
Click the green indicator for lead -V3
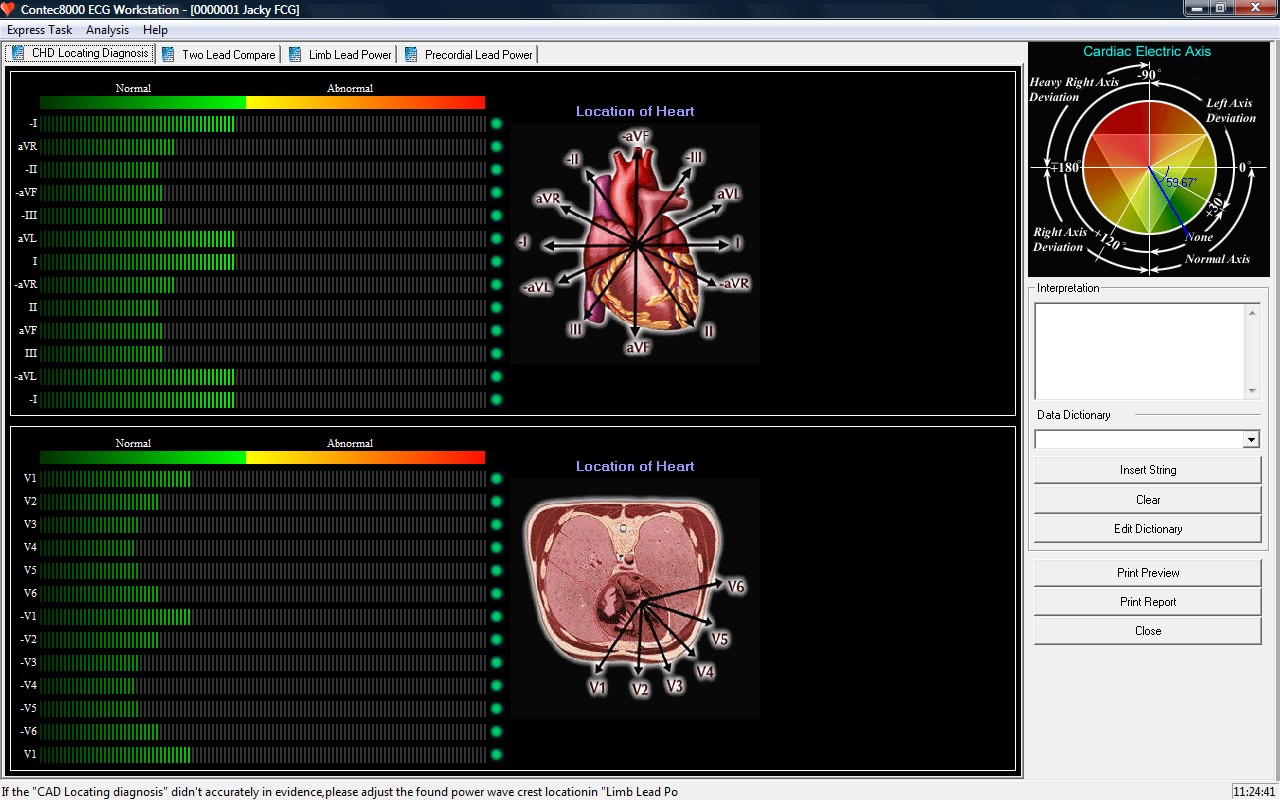[x=496, y=663]
